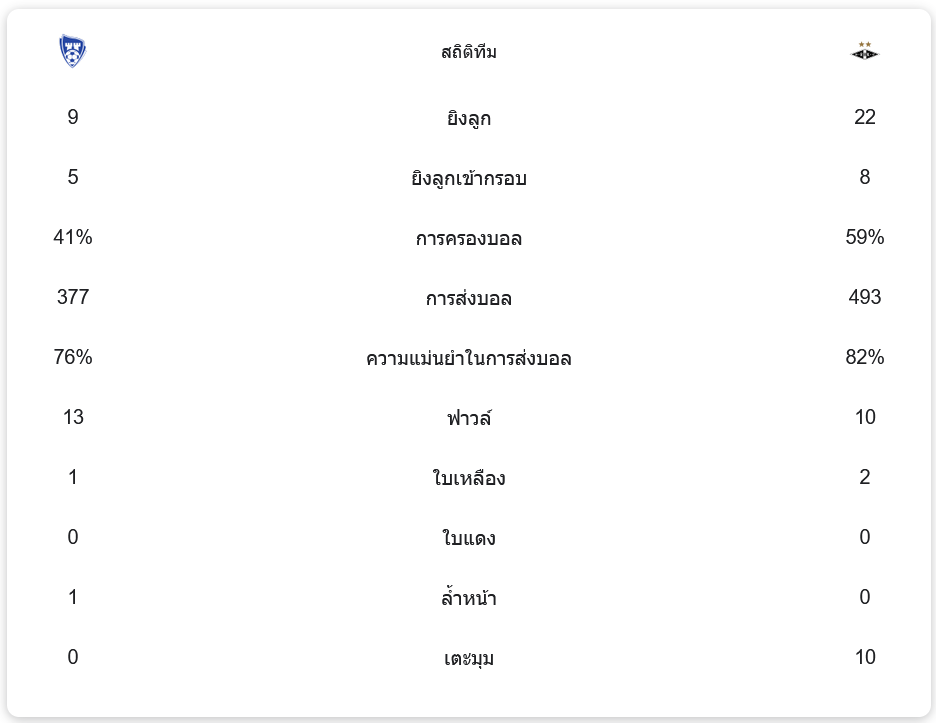The height and width of the screenshot is (723, 936).
Task: Click the home team's 377 passes value
Action: tap(73, 297)
